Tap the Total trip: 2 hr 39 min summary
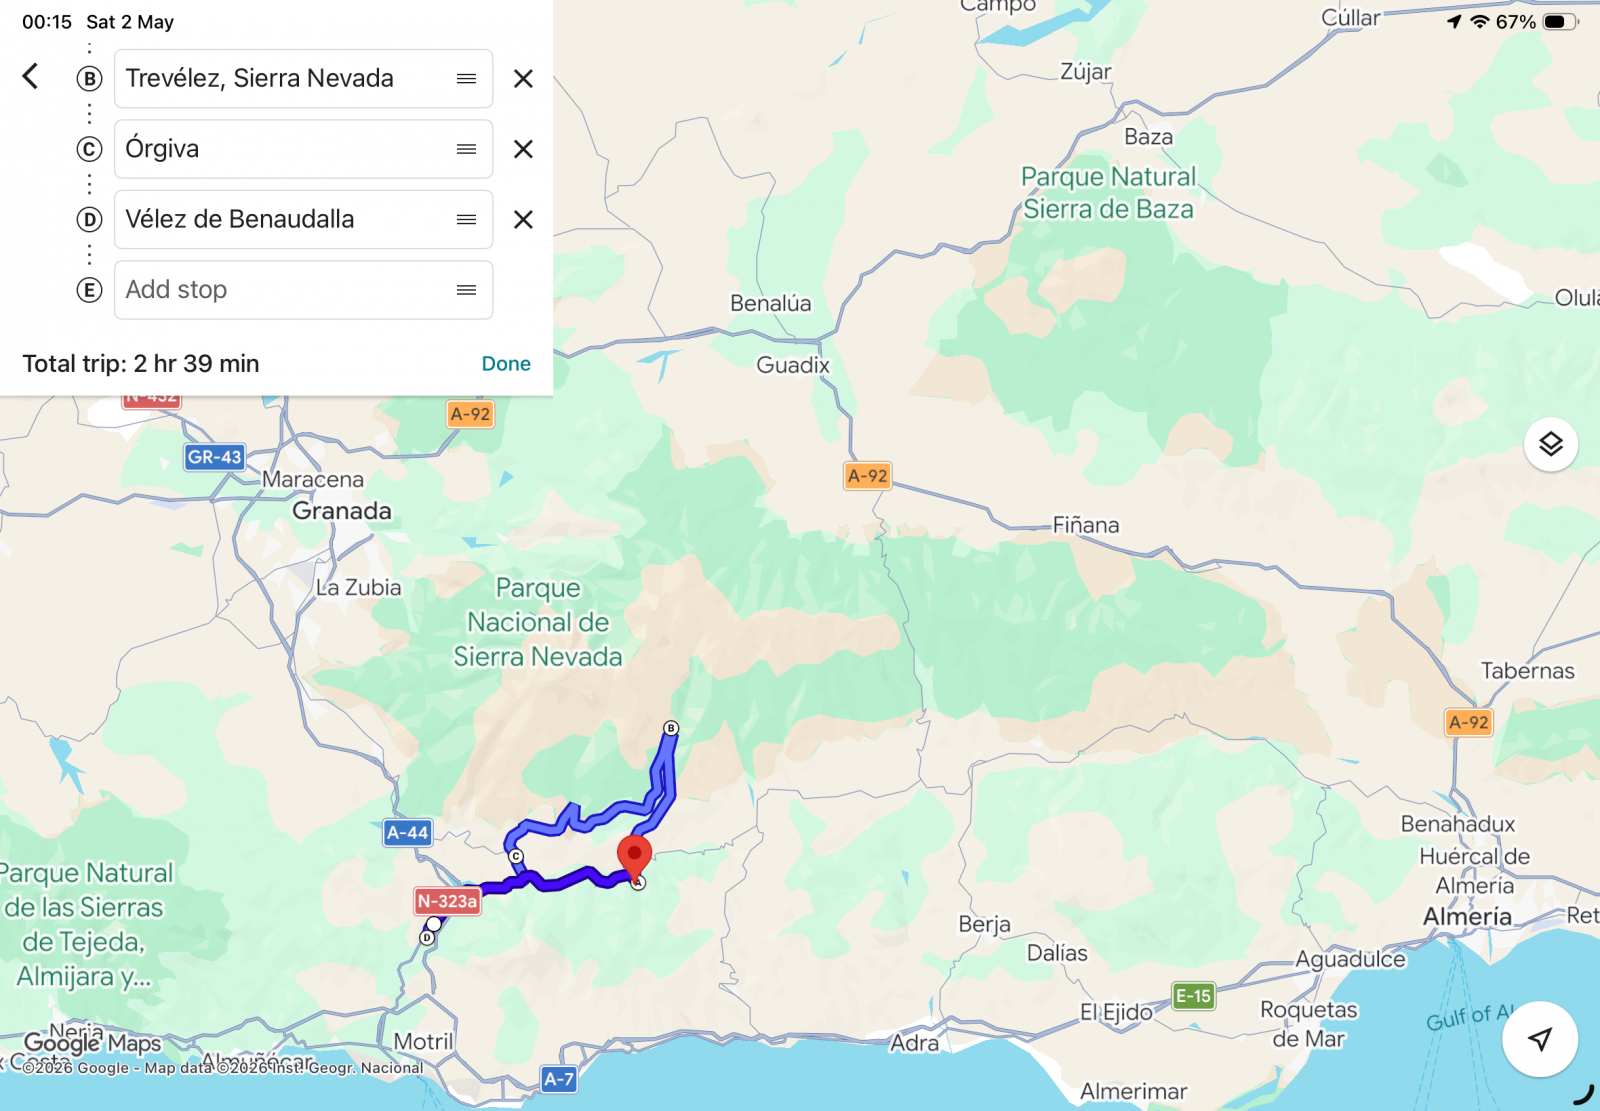The height and width of the screenshot is (1111, 1600). 141,364
